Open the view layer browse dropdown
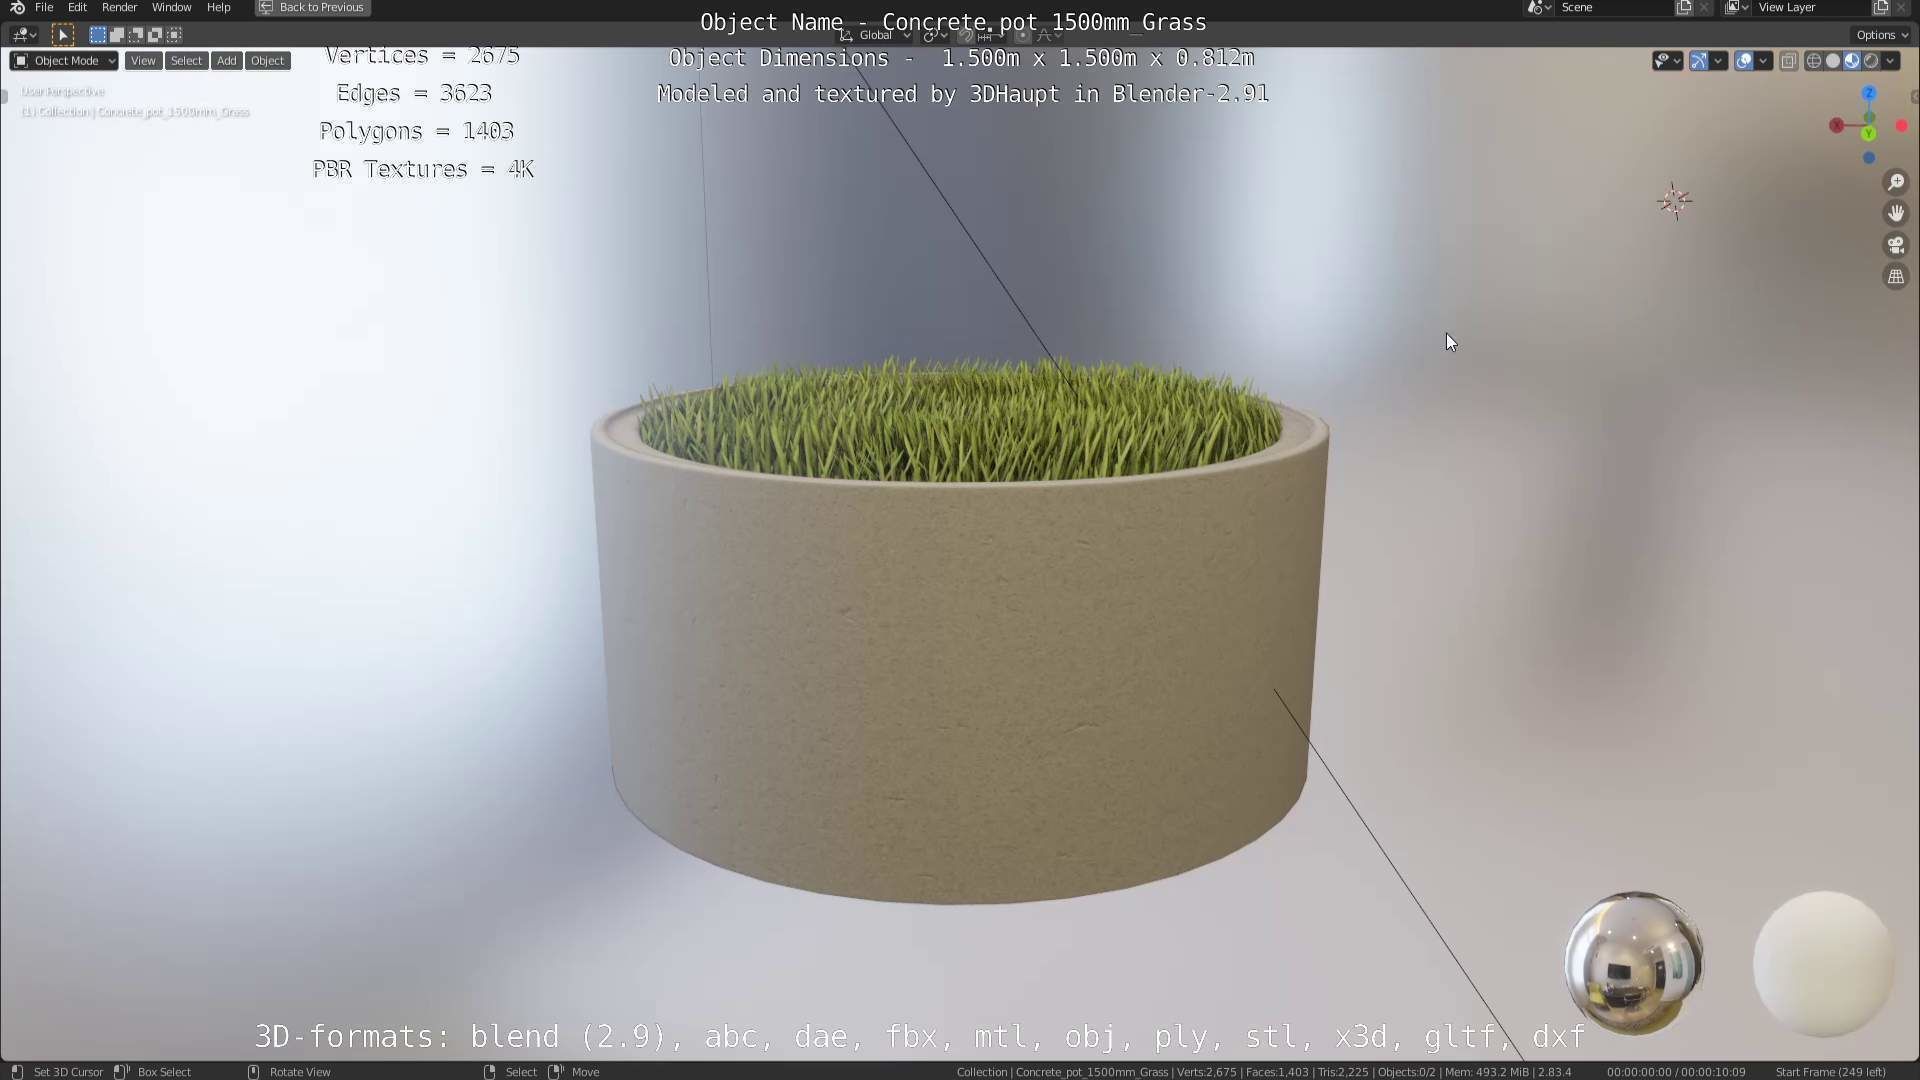Image resolution: width=1920 pixels, height=1080 pixels. pos(1737,7)
